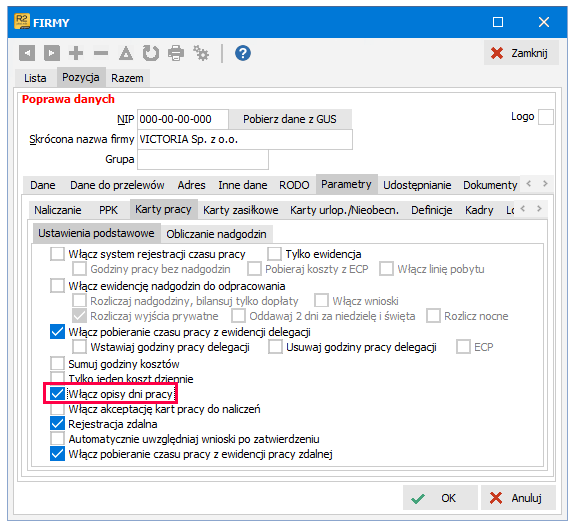
Task: Uncheck Rejestracja zdalna checkbox
Action: click(57, 424)
